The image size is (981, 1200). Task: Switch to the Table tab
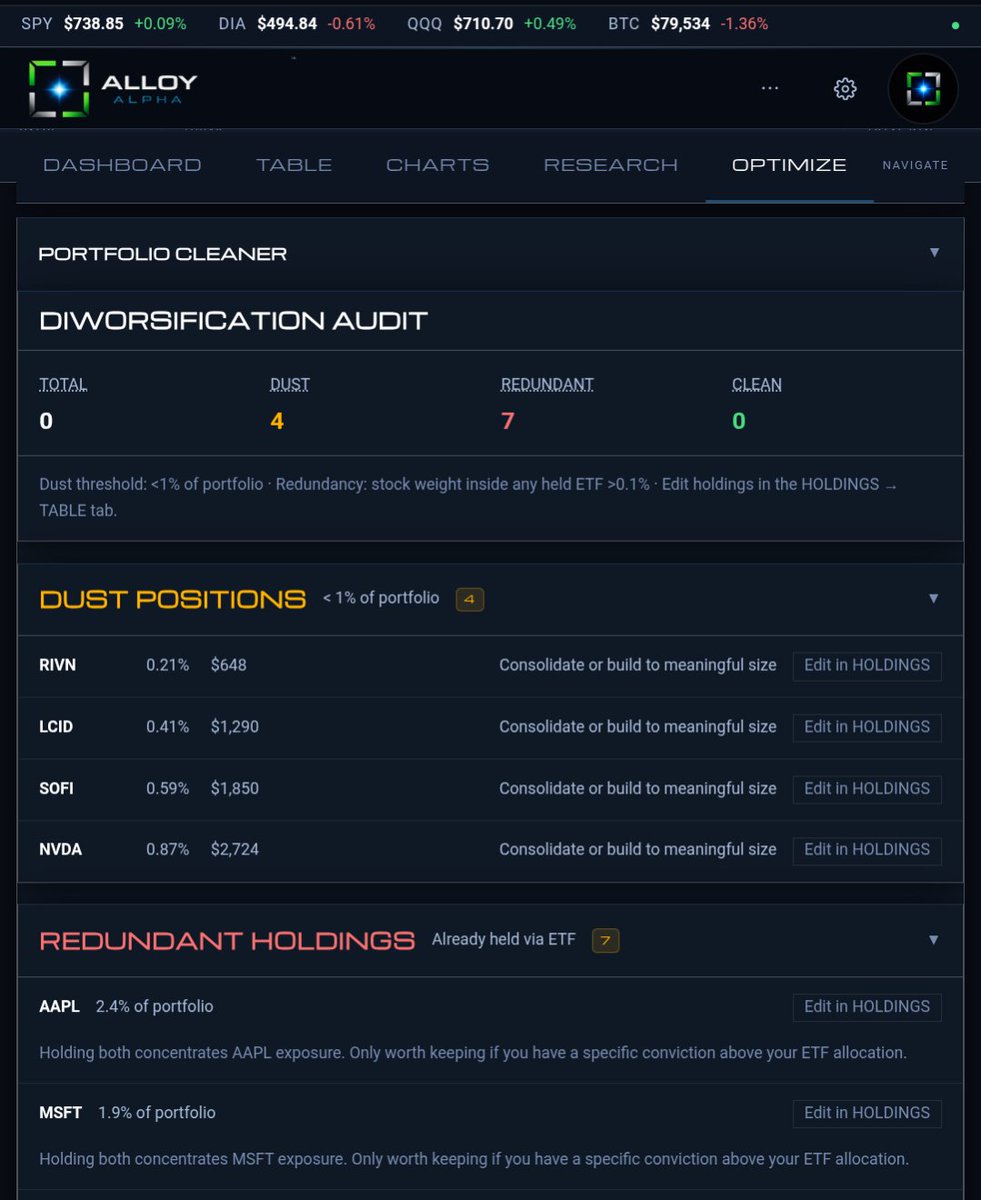[294, 165]
